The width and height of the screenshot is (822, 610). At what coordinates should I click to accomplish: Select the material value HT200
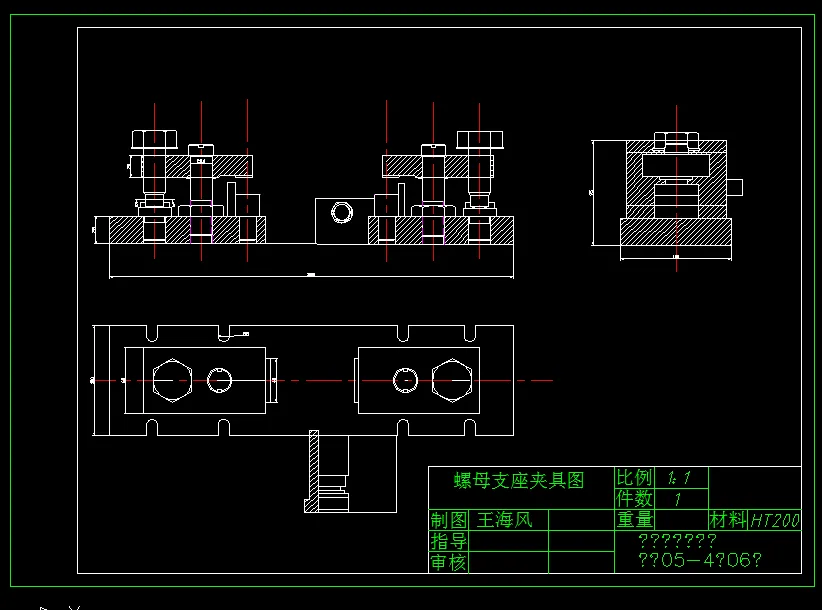click(775, 520)
